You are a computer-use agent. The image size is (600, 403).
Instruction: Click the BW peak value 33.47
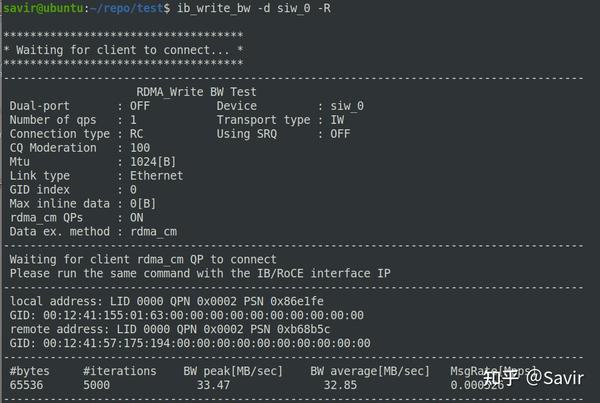(213, 384)
